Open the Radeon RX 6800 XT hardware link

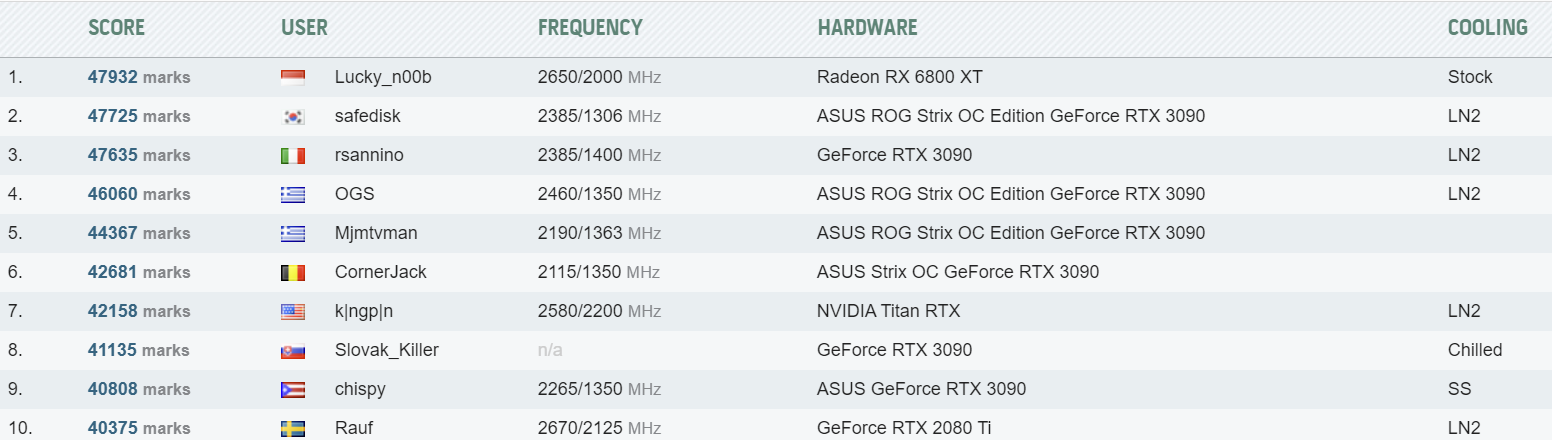tap(907, 77)
